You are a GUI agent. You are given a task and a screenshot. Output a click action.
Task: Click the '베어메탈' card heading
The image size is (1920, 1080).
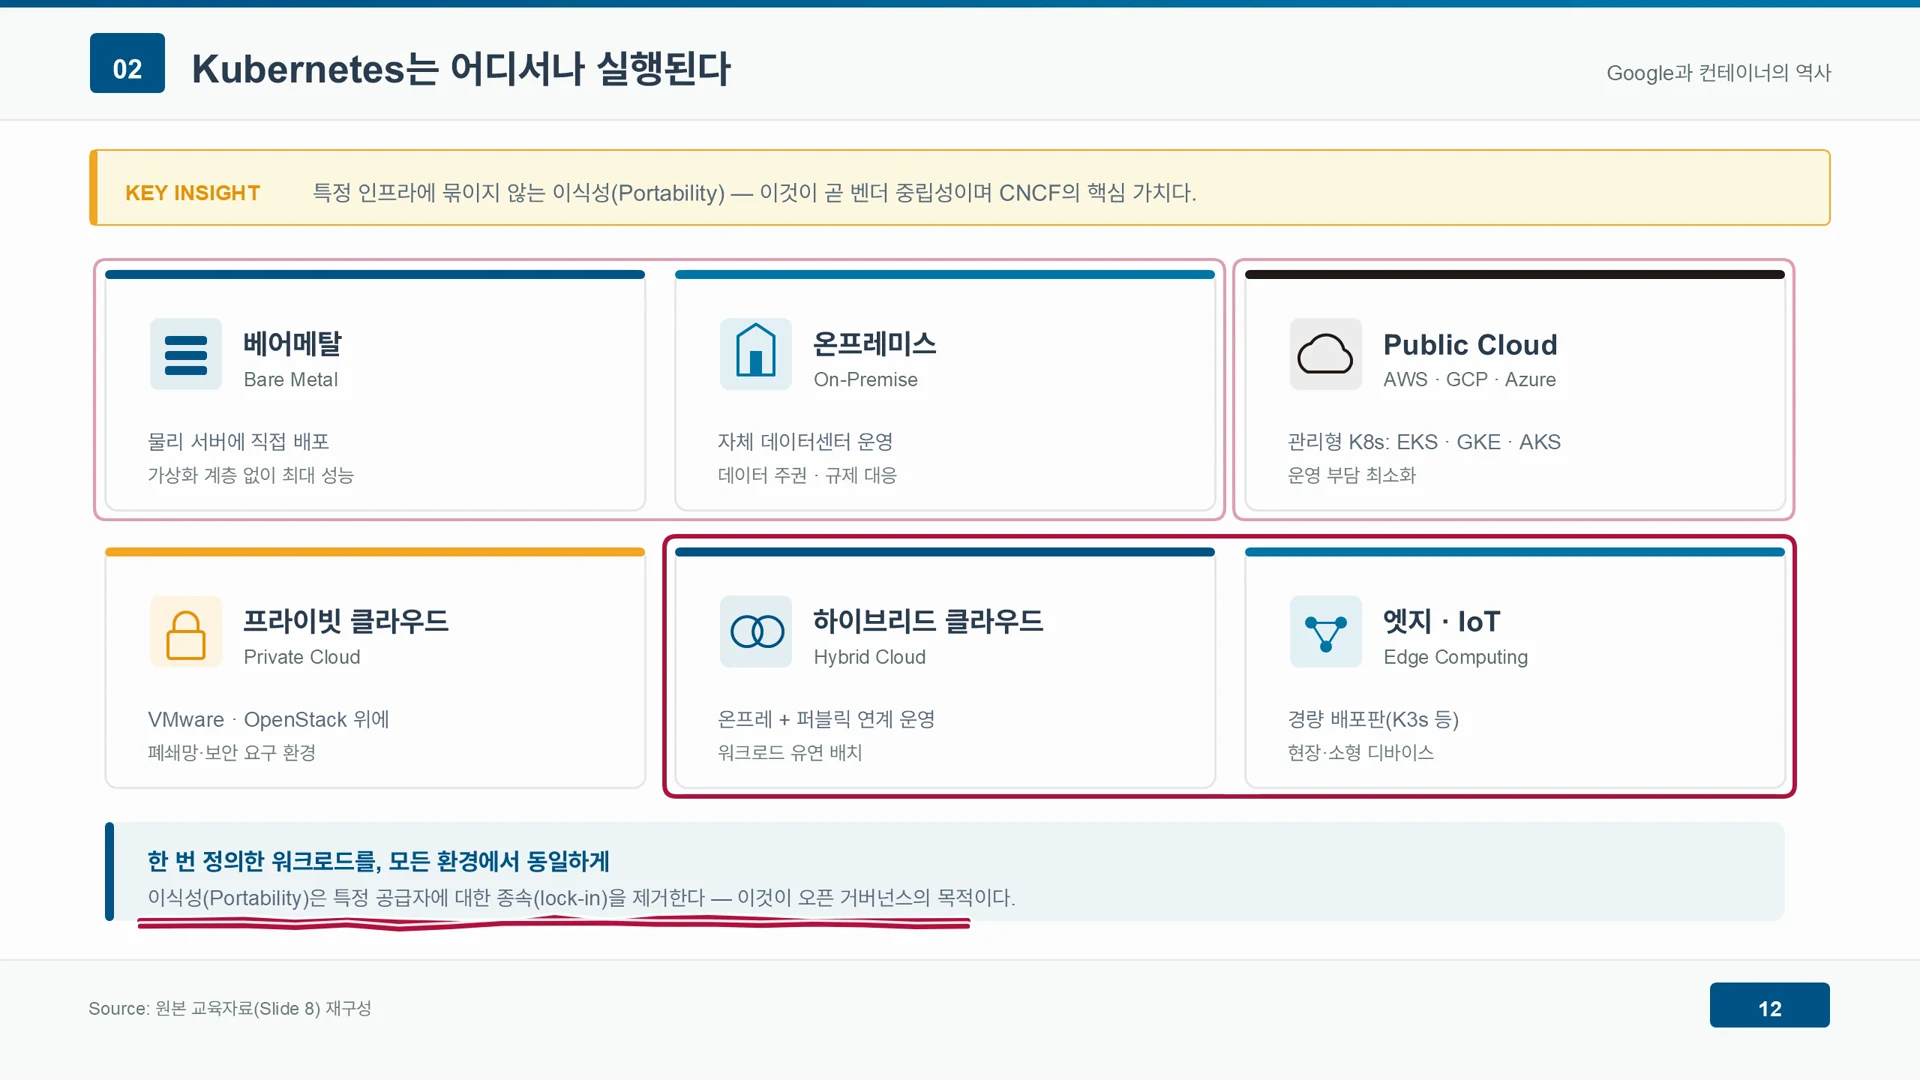tap(293, 344)
